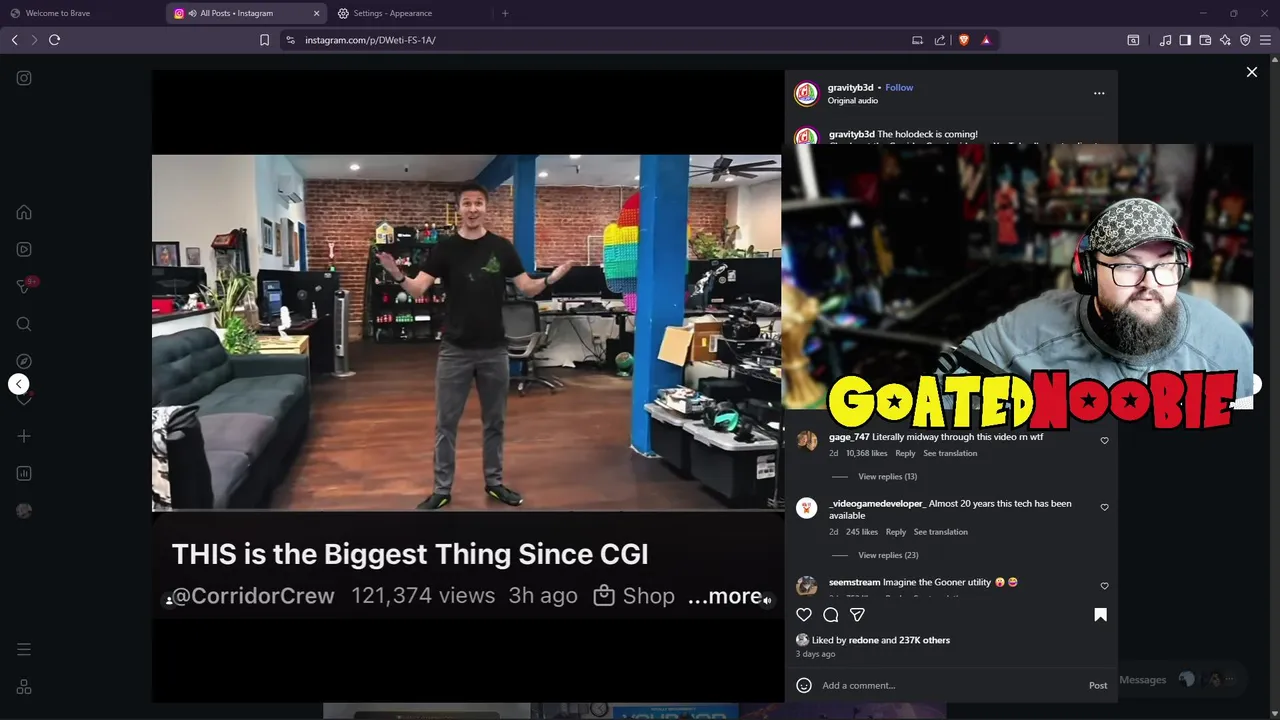Open Brave Shields lion icon
This screenshot has height=720, width=1280.
point(964,40)
